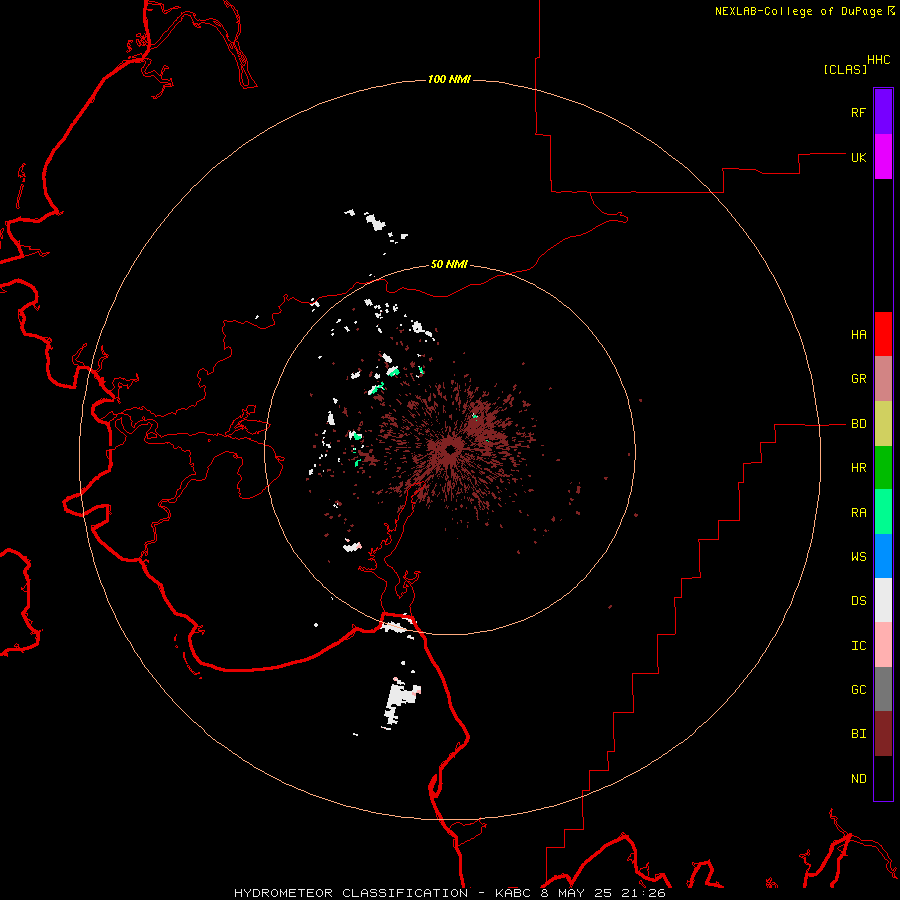Click the RA light green swatch
The width and height of the screenshot is (900, 900).
[883, 512]
